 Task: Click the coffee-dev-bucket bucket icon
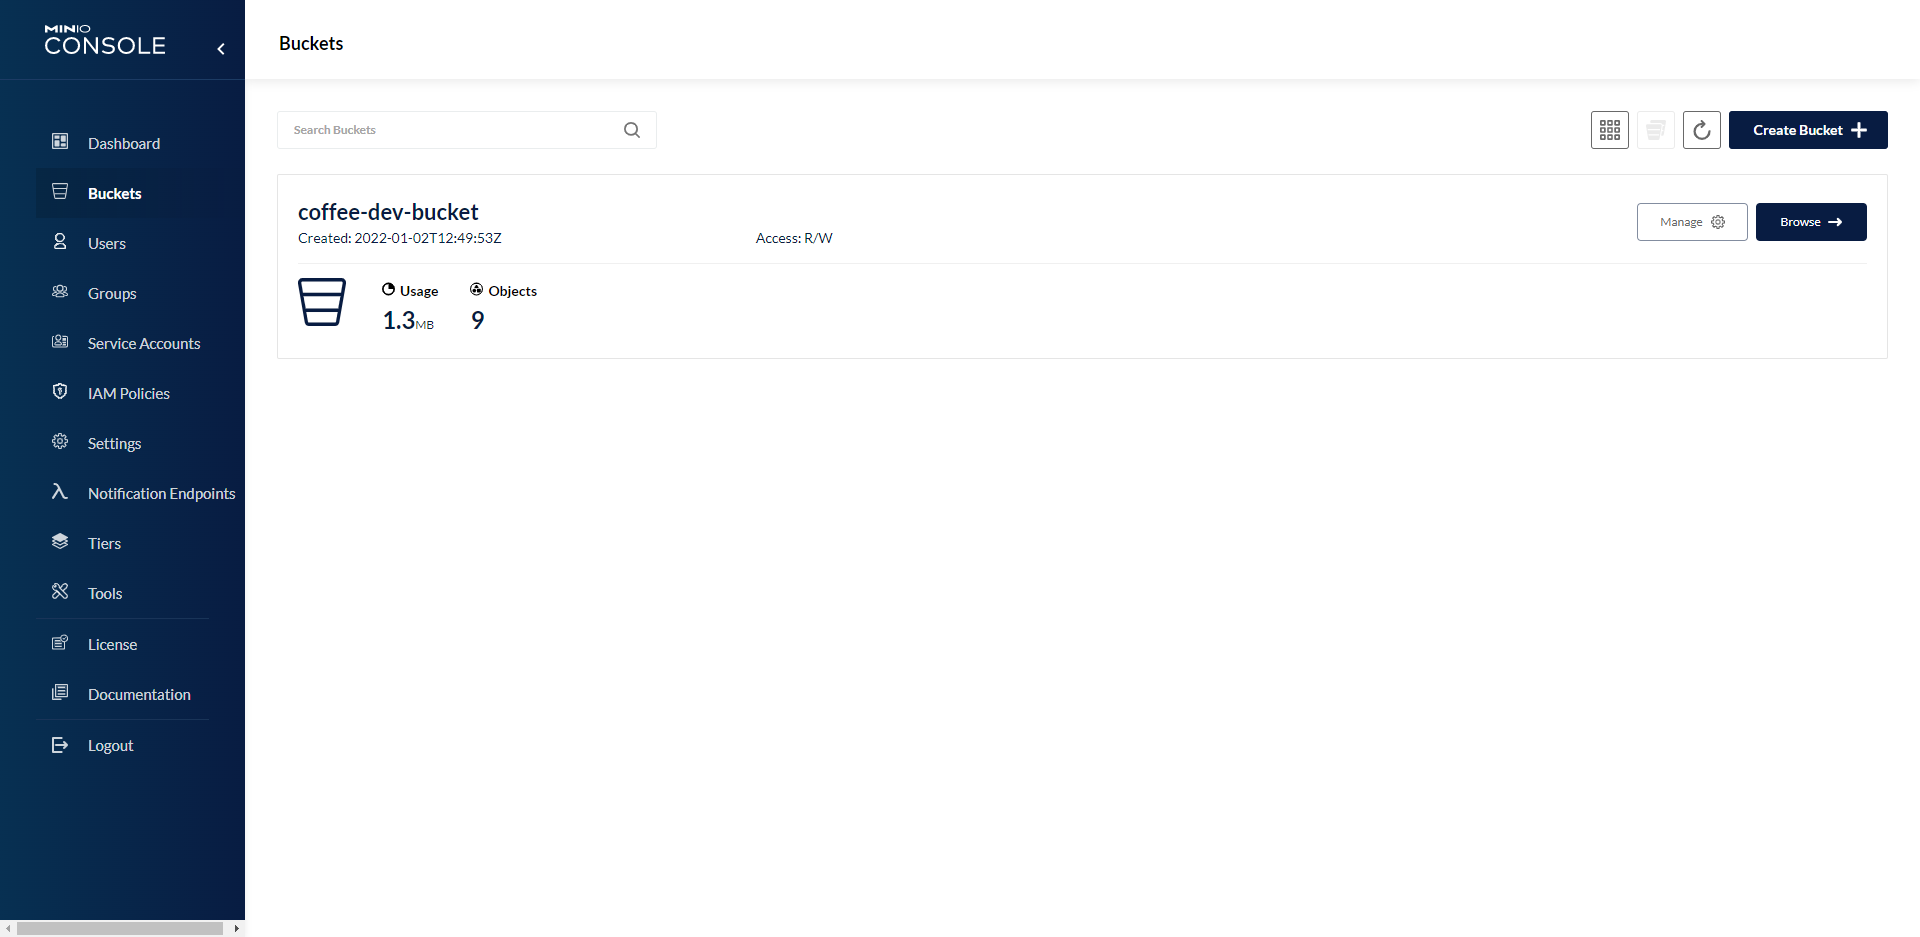pyautogui.click(x=322, y=302)
